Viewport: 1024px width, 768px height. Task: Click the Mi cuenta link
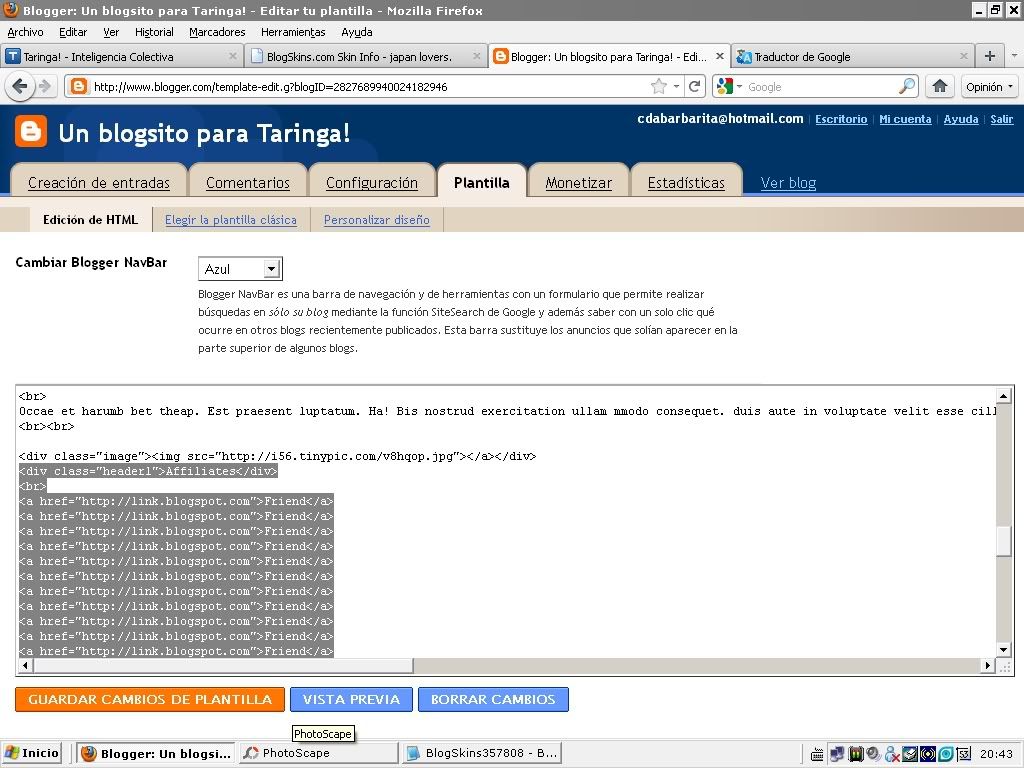[905, 119]
